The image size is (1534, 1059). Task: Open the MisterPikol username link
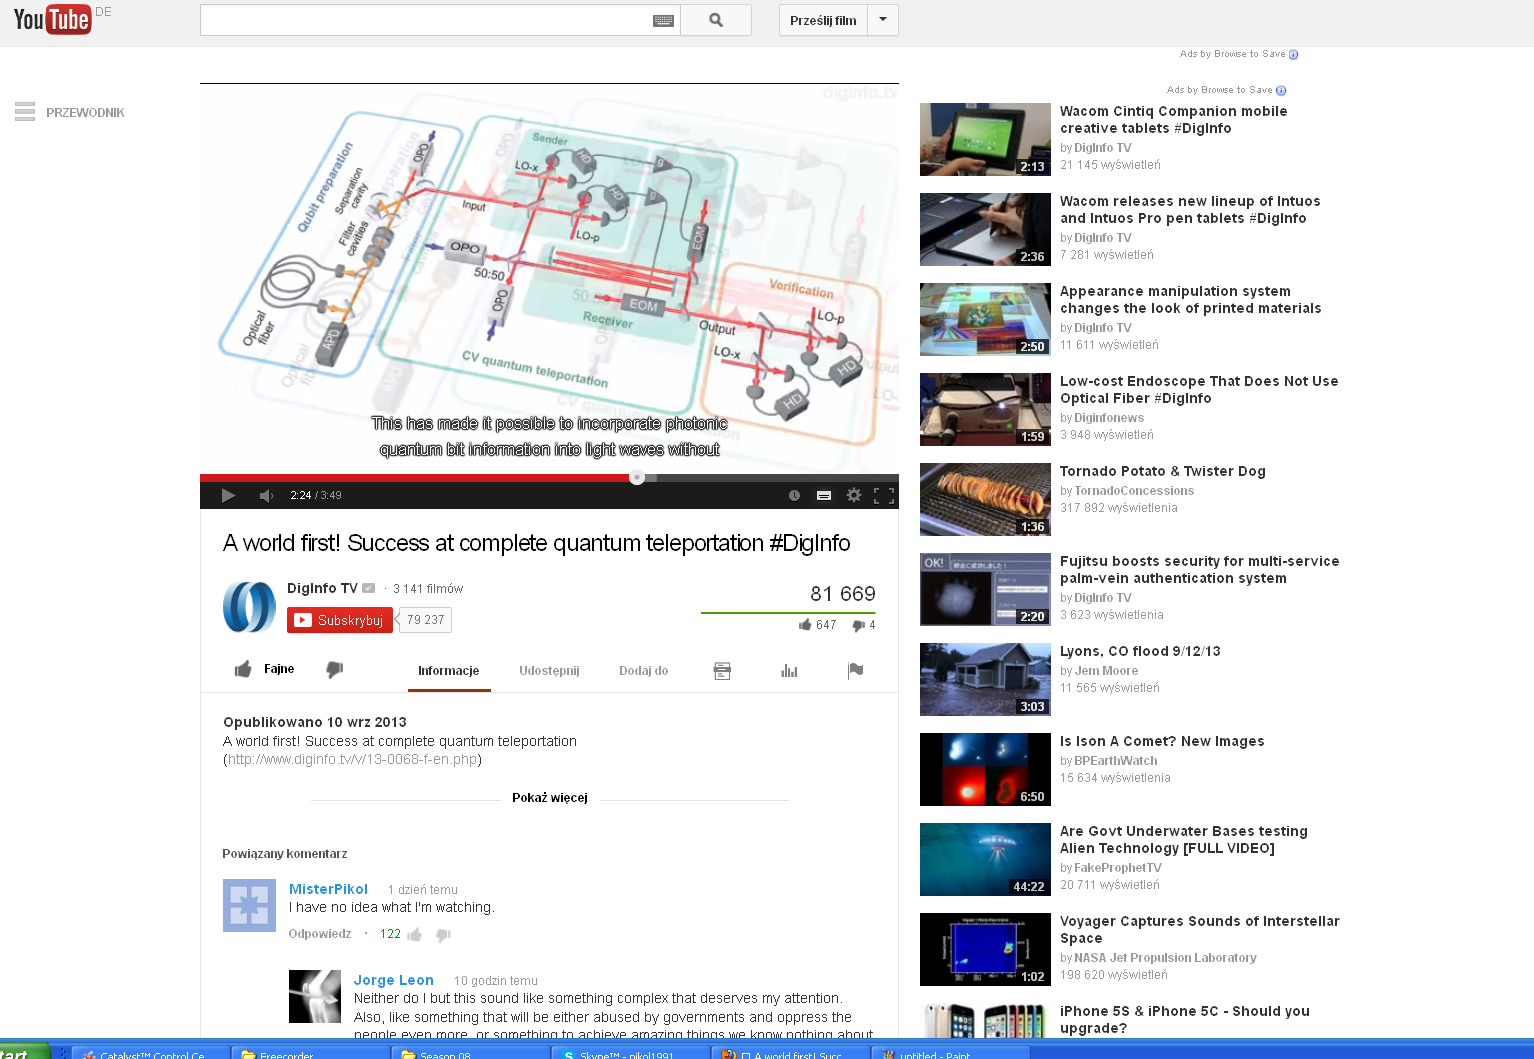pos(328,889)
